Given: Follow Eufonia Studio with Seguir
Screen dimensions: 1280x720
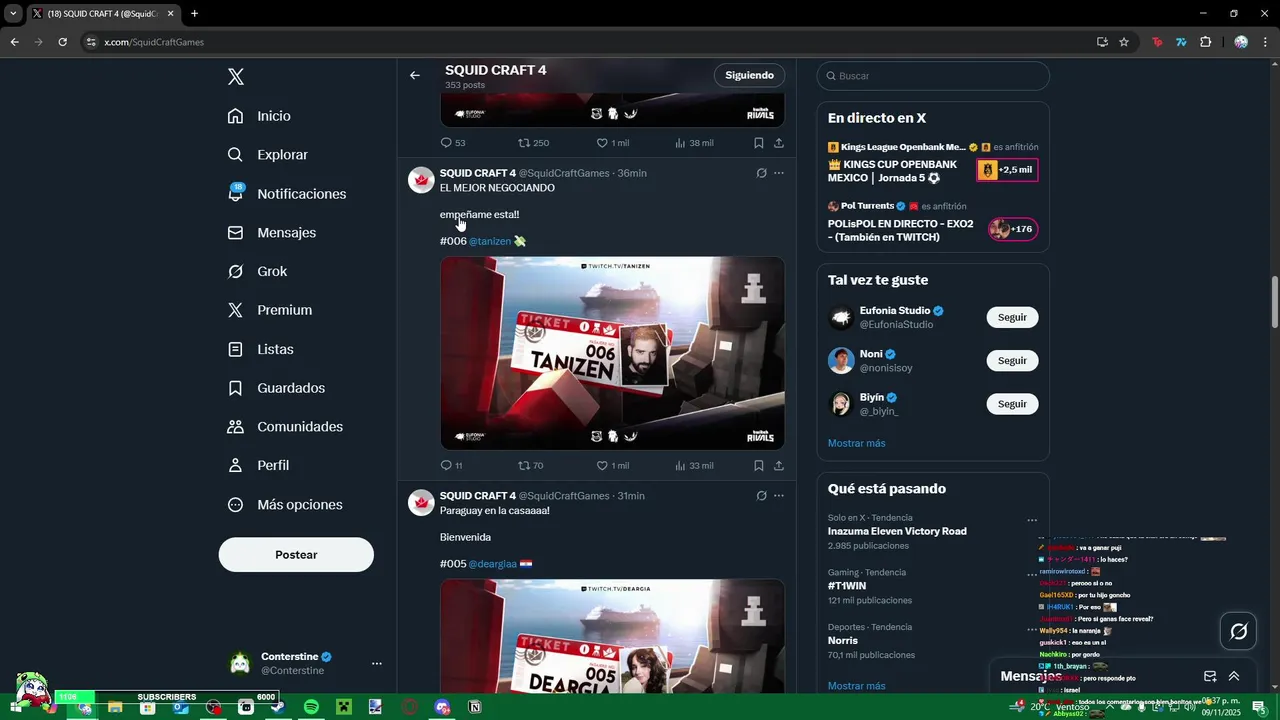Looking at the screenshot, I should point(1012,317).
